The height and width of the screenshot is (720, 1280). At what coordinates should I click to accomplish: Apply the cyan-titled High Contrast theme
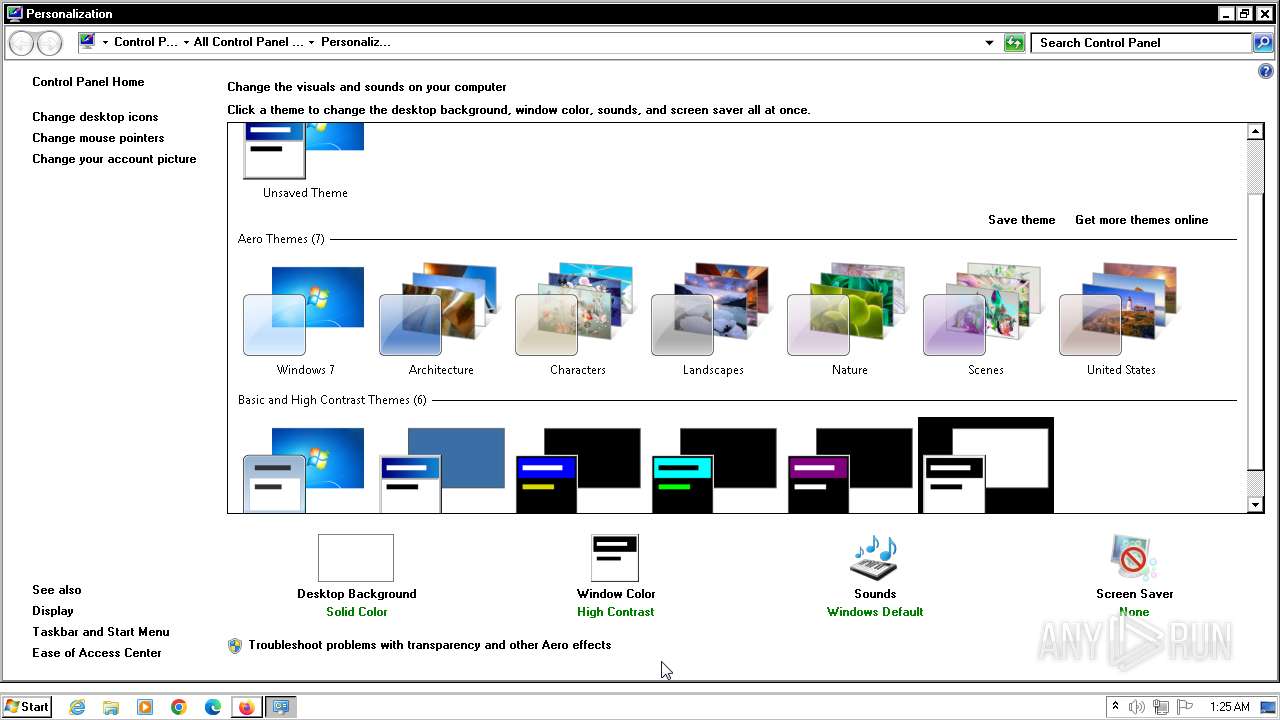pyautogui.click(x=714, y=470)
